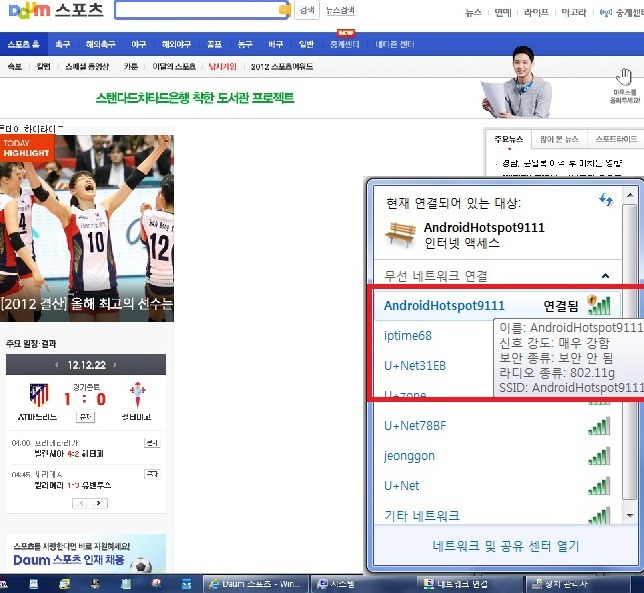Open the 스페셜 동영상 submenu link
The width and height of the screenshot is (644, 593).
[x=87, y=67]
